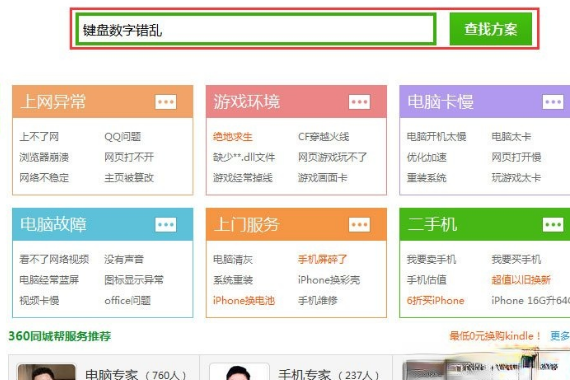Viewport: 570px width, 380px height.
Task: Open the 主页被篡改 link
Action: 129,178
